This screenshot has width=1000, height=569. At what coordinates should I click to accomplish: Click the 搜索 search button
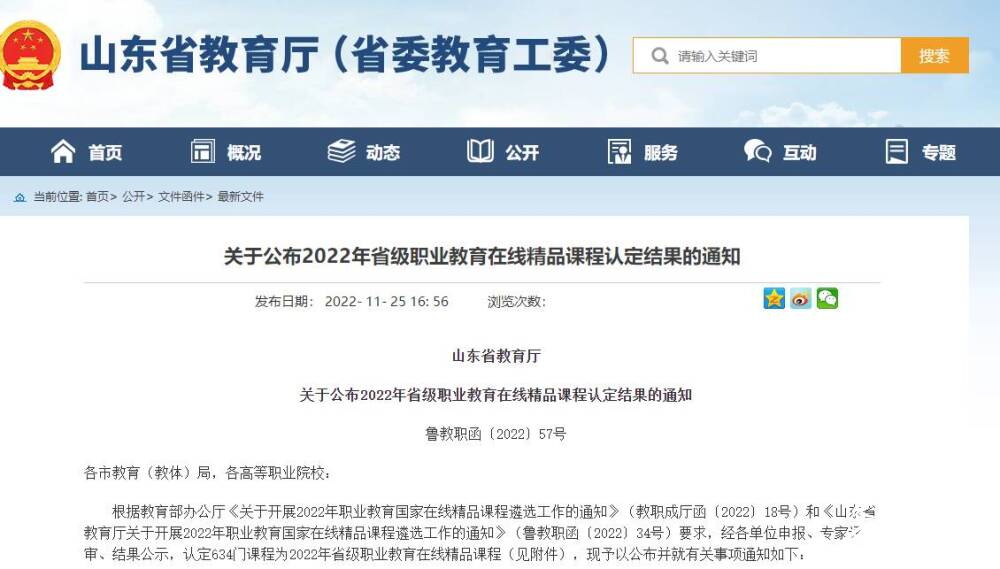point(935,55)
